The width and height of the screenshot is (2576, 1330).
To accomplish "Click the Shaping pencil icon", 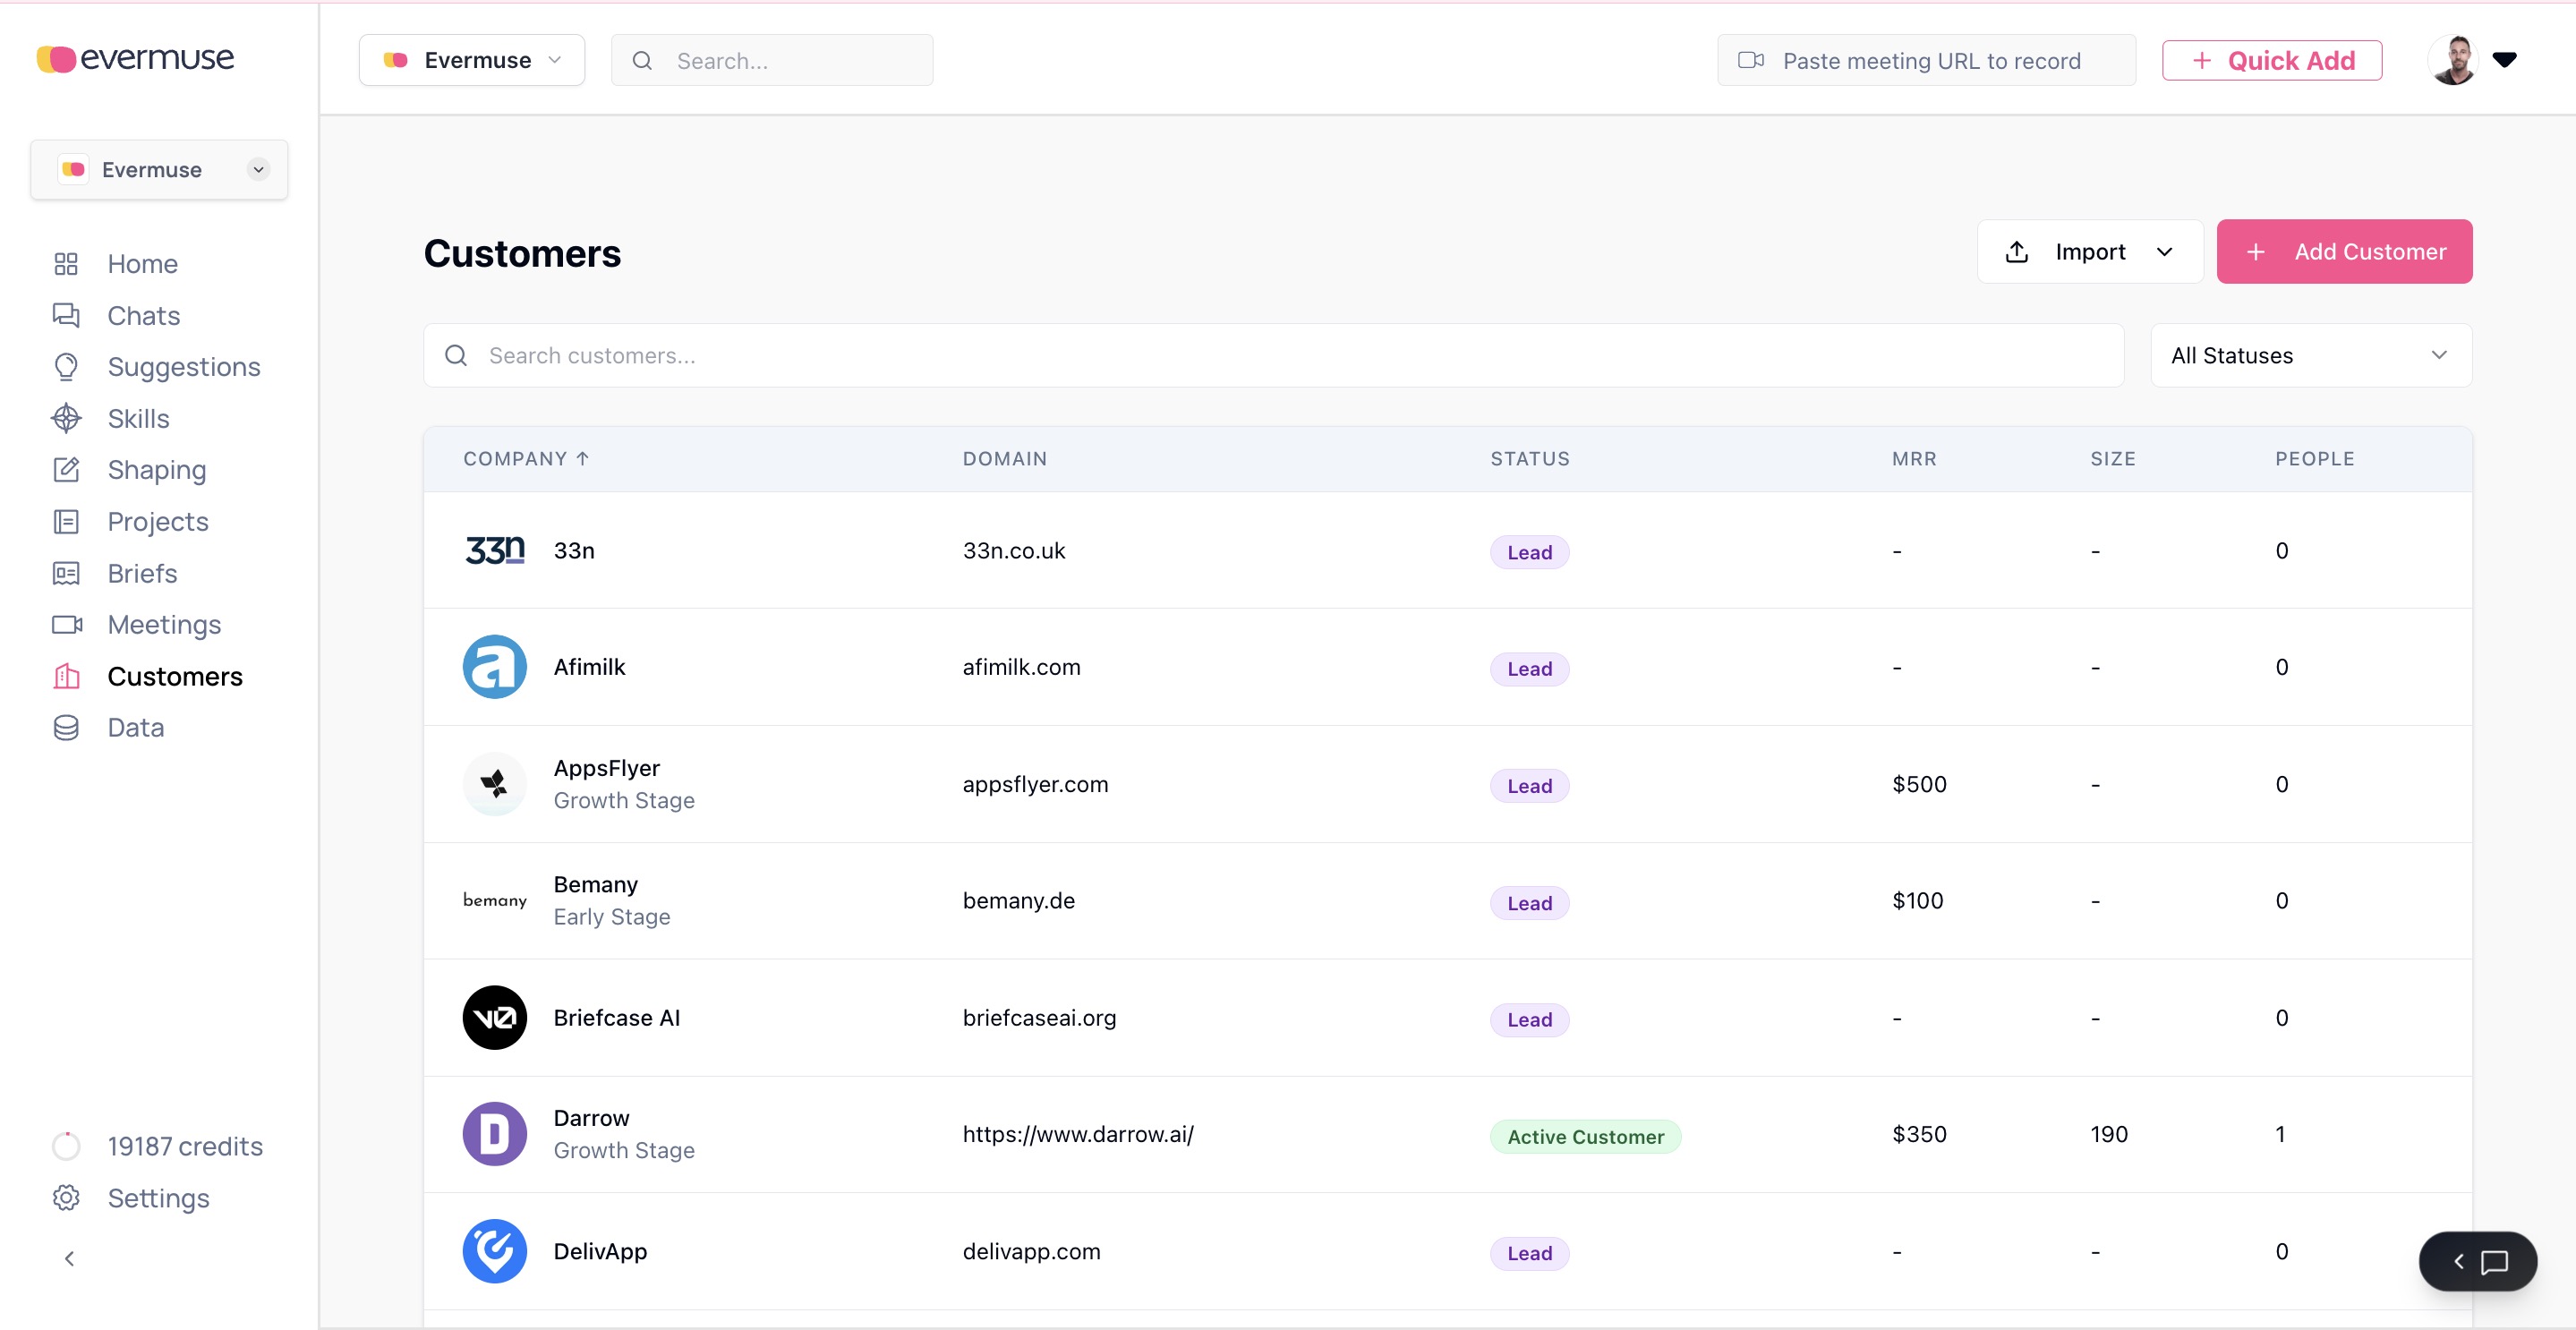I will [x=66, y=470].
